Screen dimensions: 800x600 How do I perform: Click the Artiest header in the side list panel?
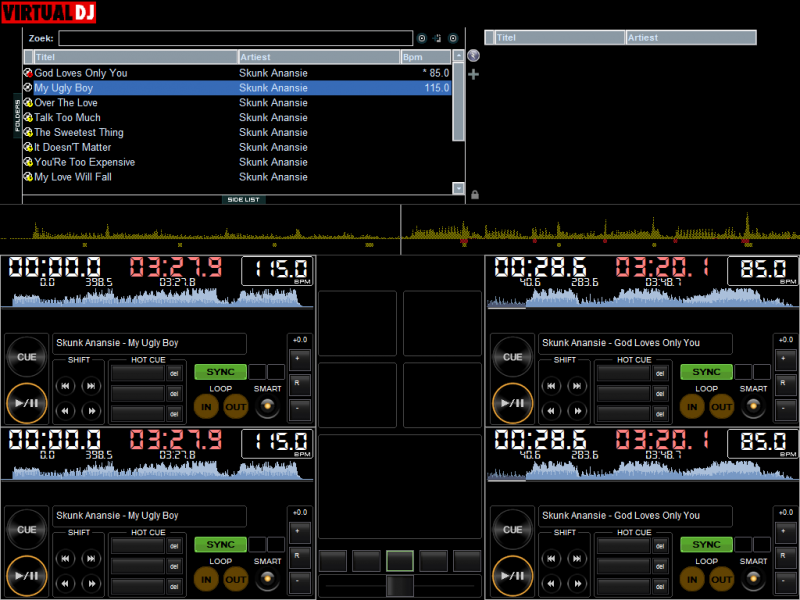[691, 38]
